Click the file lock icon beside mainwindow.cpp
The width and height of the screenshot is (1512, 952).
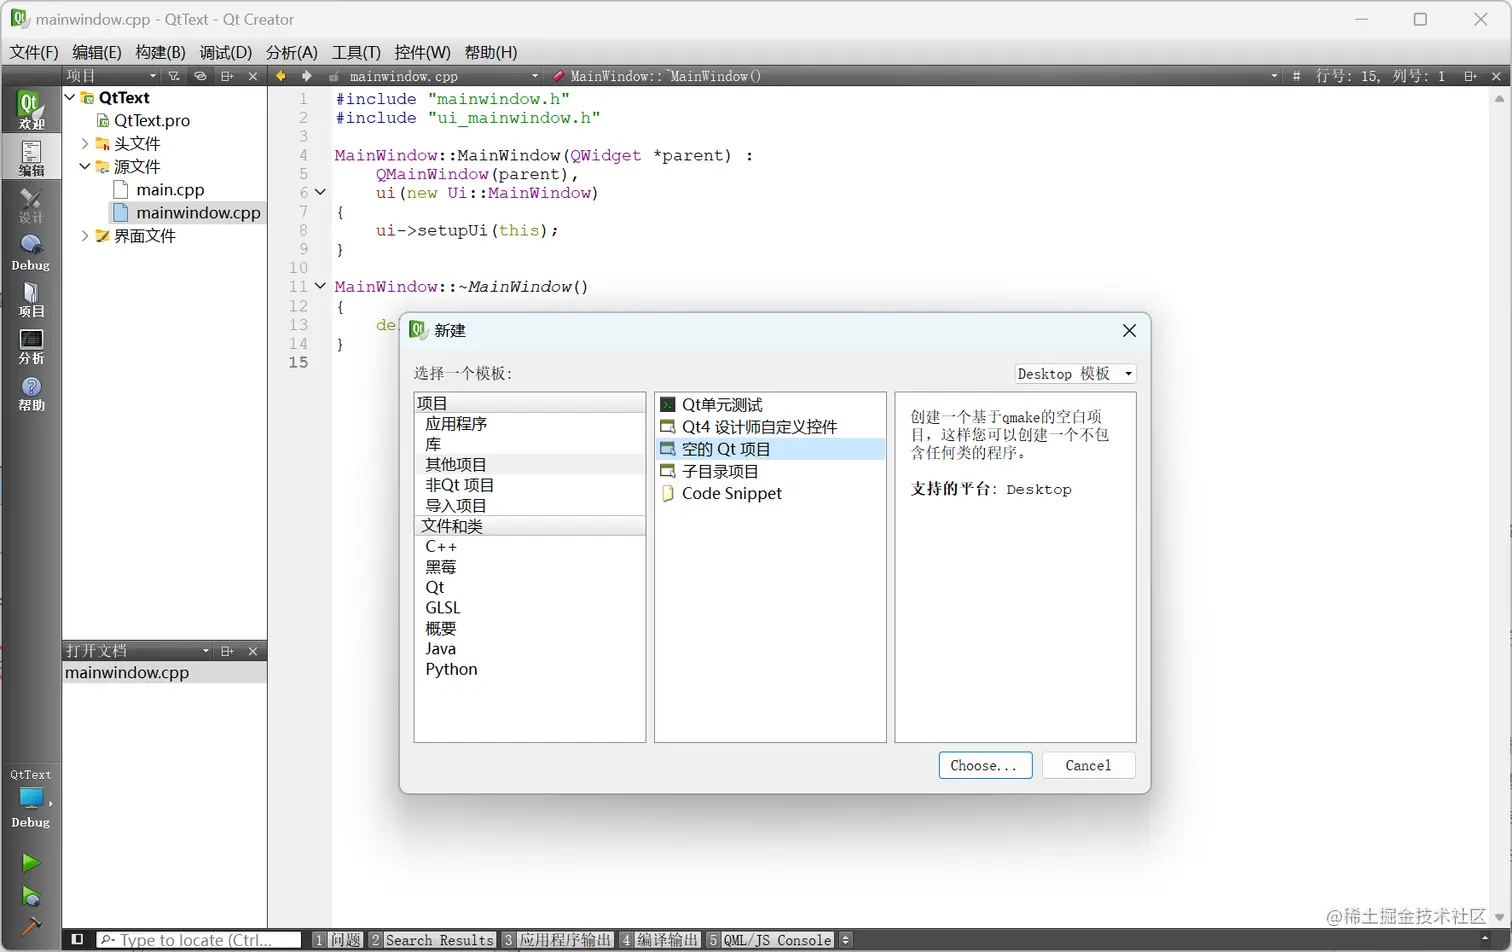[x=334, y=76]
